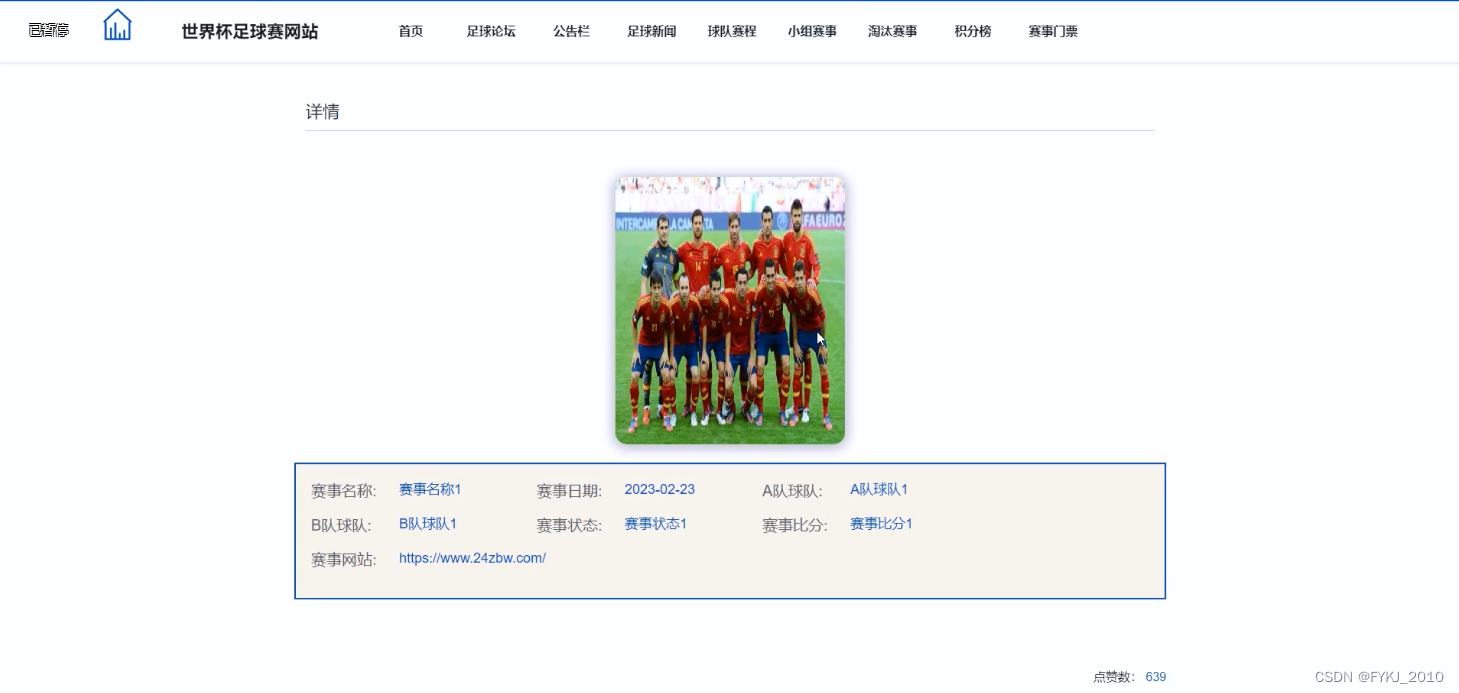The height and width of the screenshot is (693, 1459).
Task: Click the 赛事名称1 value text
Action: pyautogui.click(x=430, y=489)
